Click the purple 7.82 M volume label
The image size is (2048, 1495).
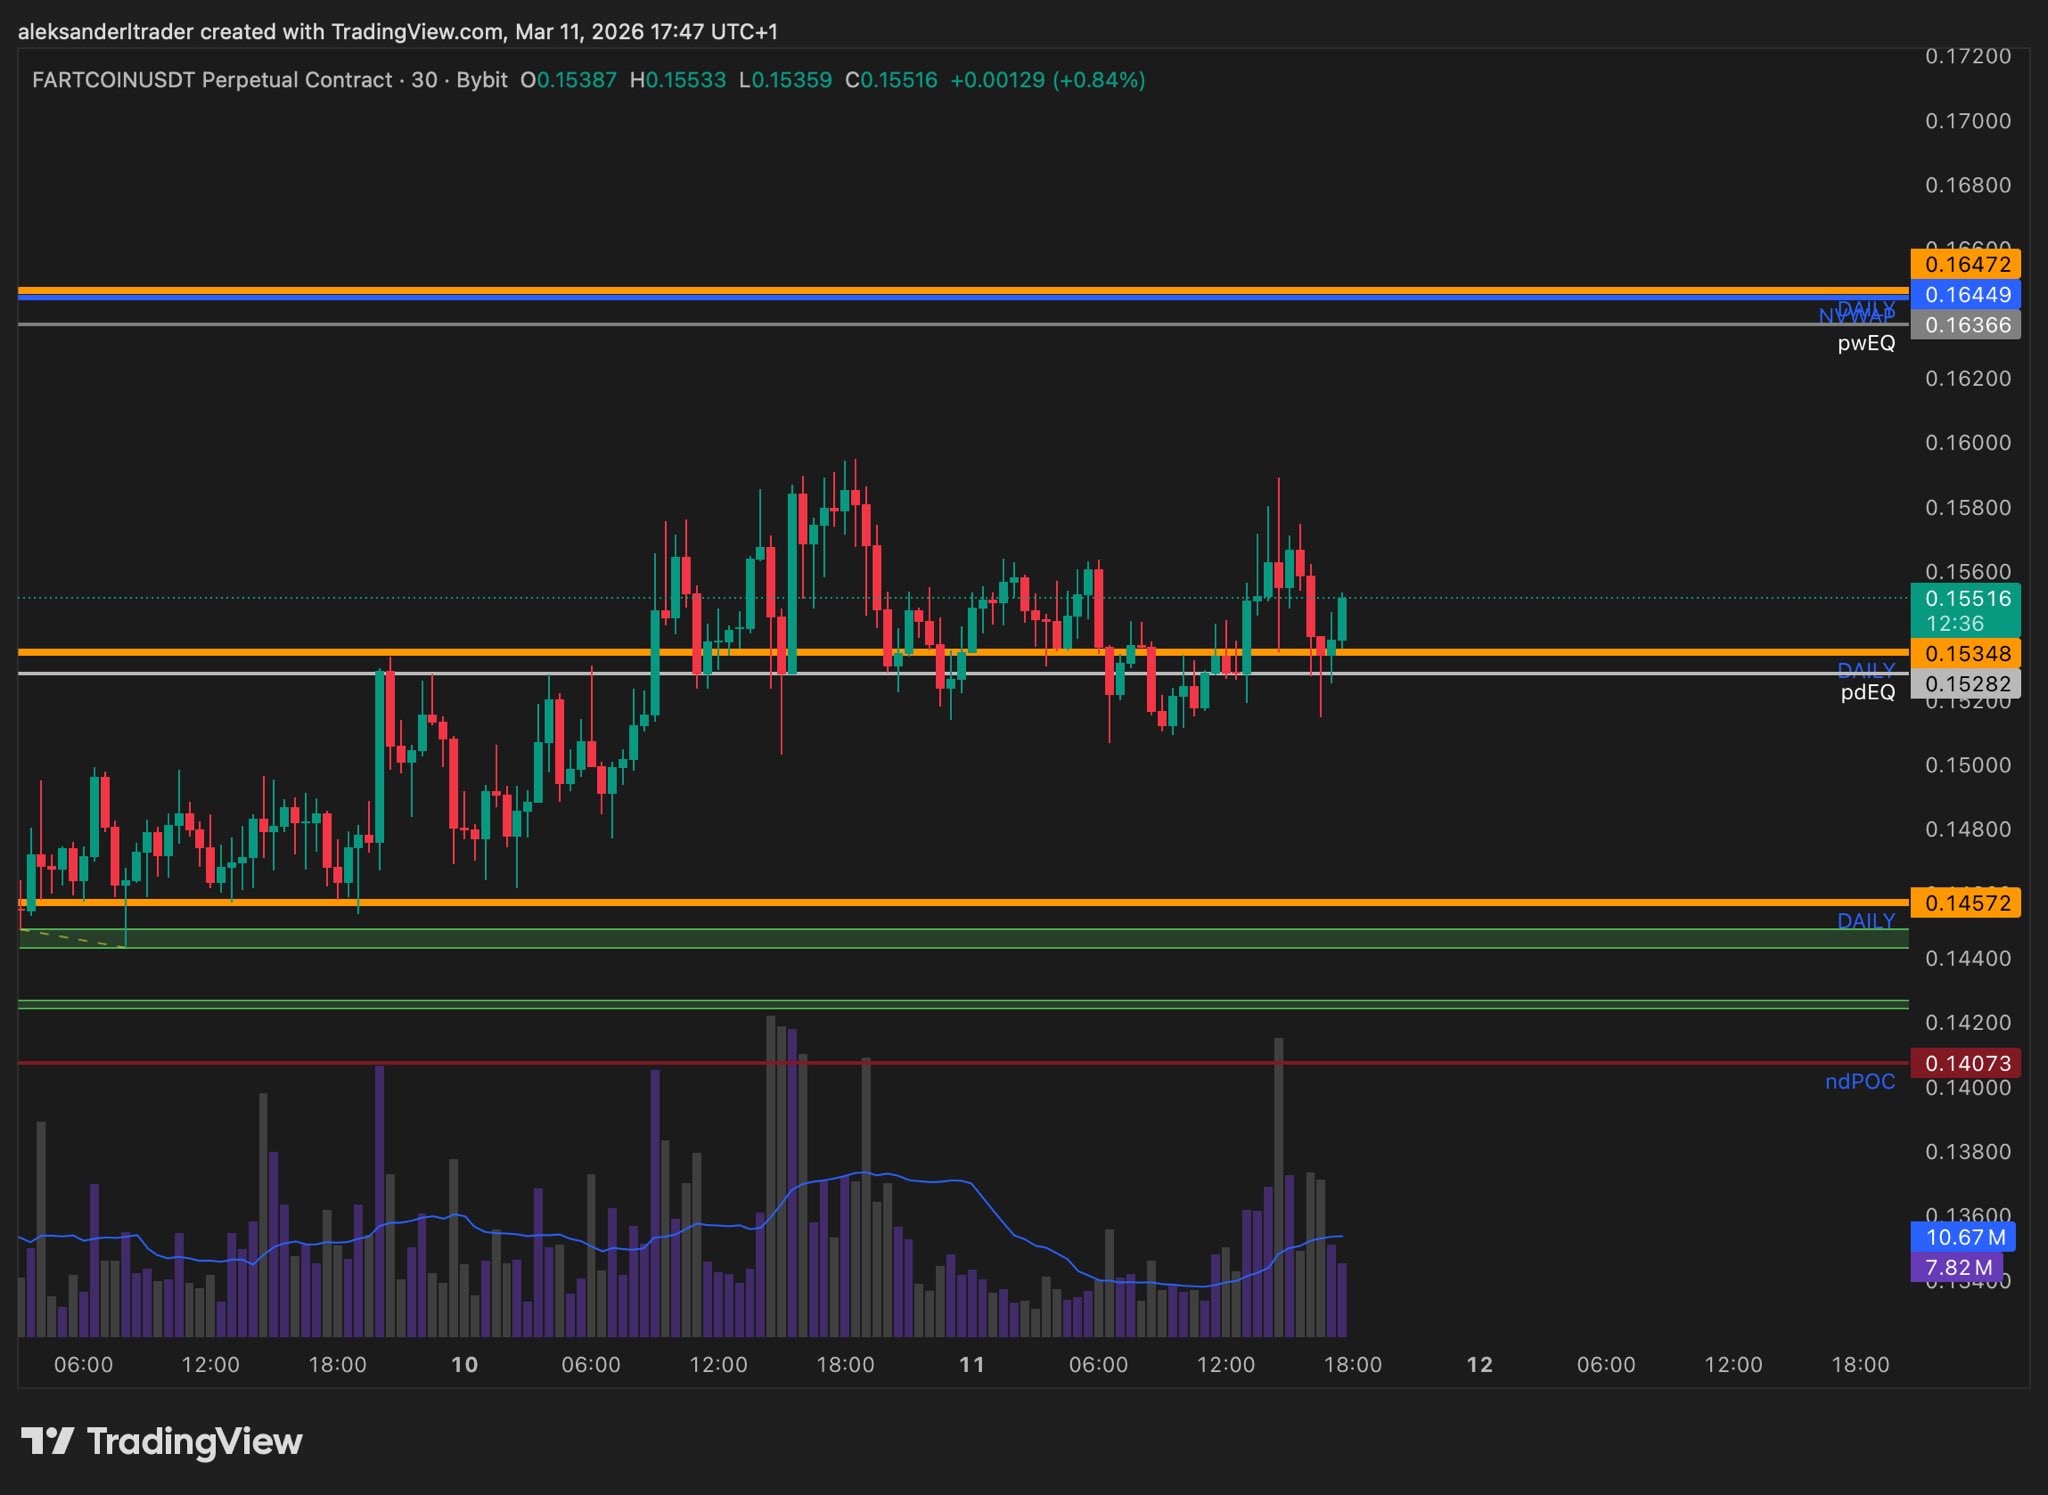coord(1957,1268)
